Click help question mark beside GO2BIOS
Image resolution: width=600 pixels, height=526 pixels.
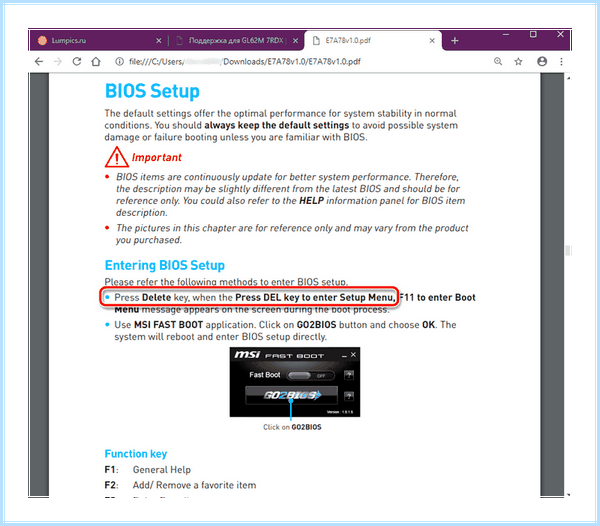point(349,396)
